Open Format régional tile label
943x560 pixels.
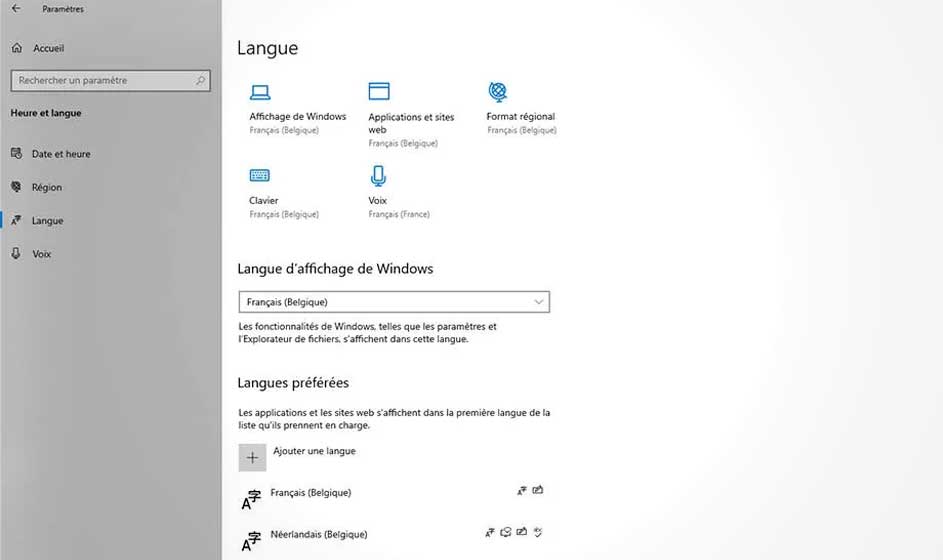click(x=521, y=116)
